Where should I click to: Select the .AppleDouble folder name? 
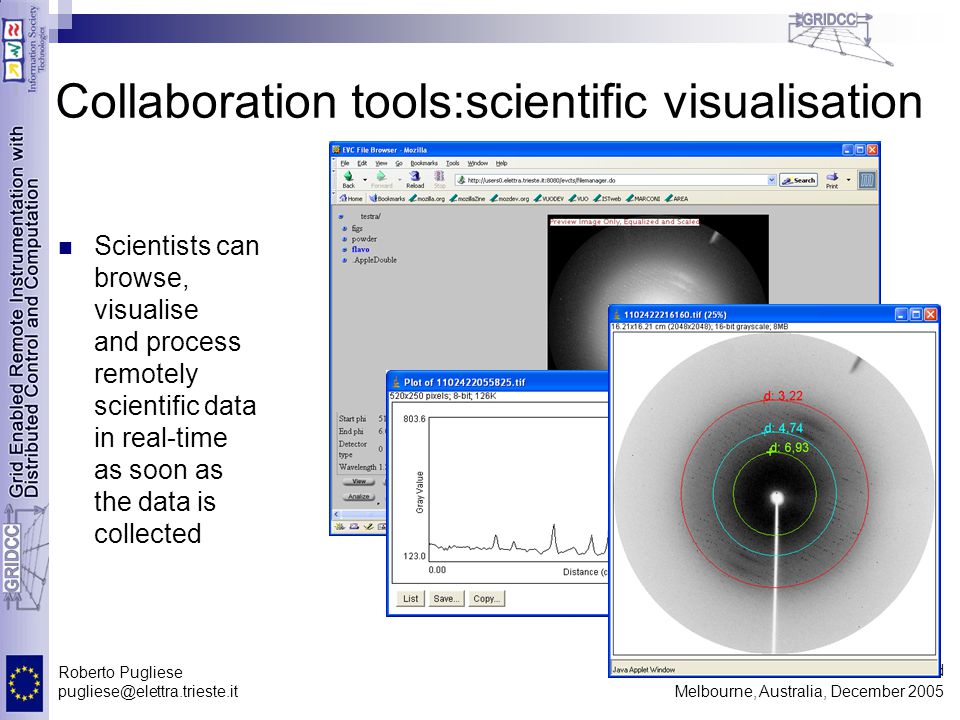coord(375,260)
